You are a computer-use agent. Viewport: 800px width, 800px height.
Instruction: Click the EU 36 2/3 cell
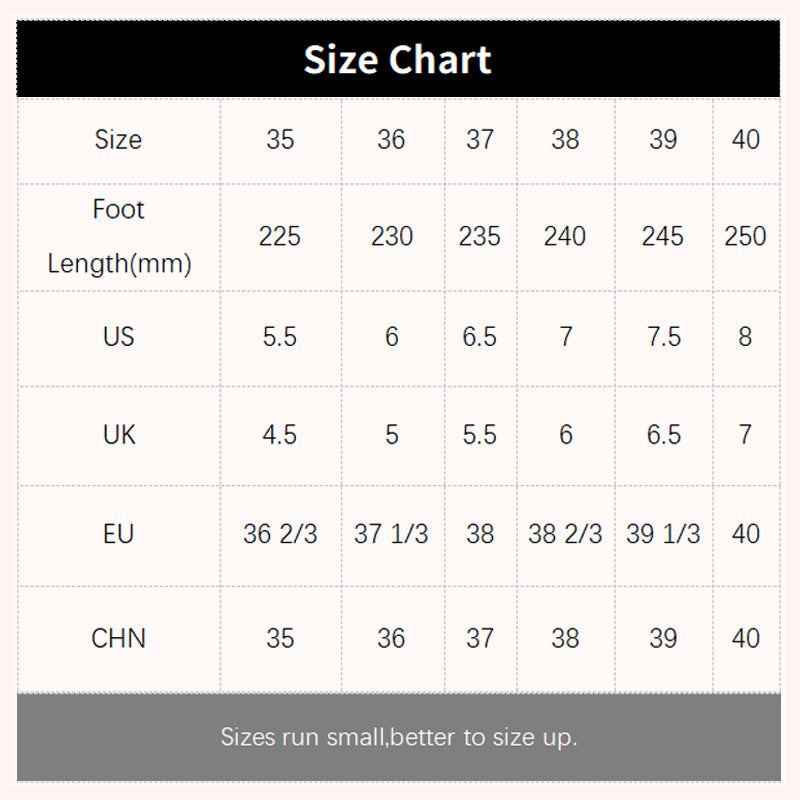coord(280,534)
